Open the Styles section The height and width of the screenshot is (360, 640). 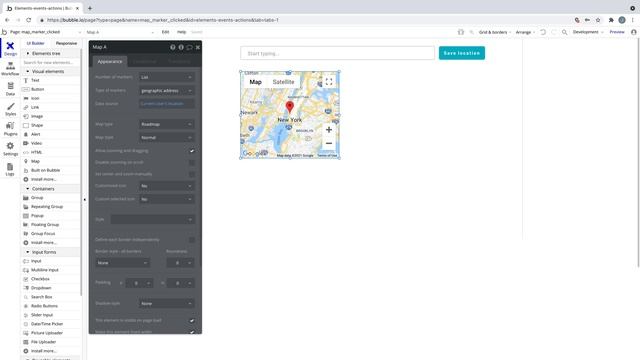[x=10, y=109]
